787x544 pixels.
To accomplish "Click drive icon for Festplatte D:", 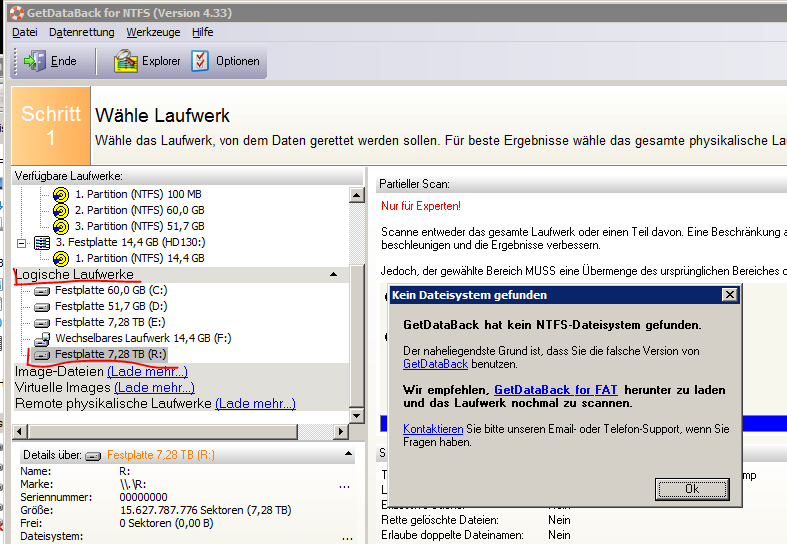I will [42, 307].
